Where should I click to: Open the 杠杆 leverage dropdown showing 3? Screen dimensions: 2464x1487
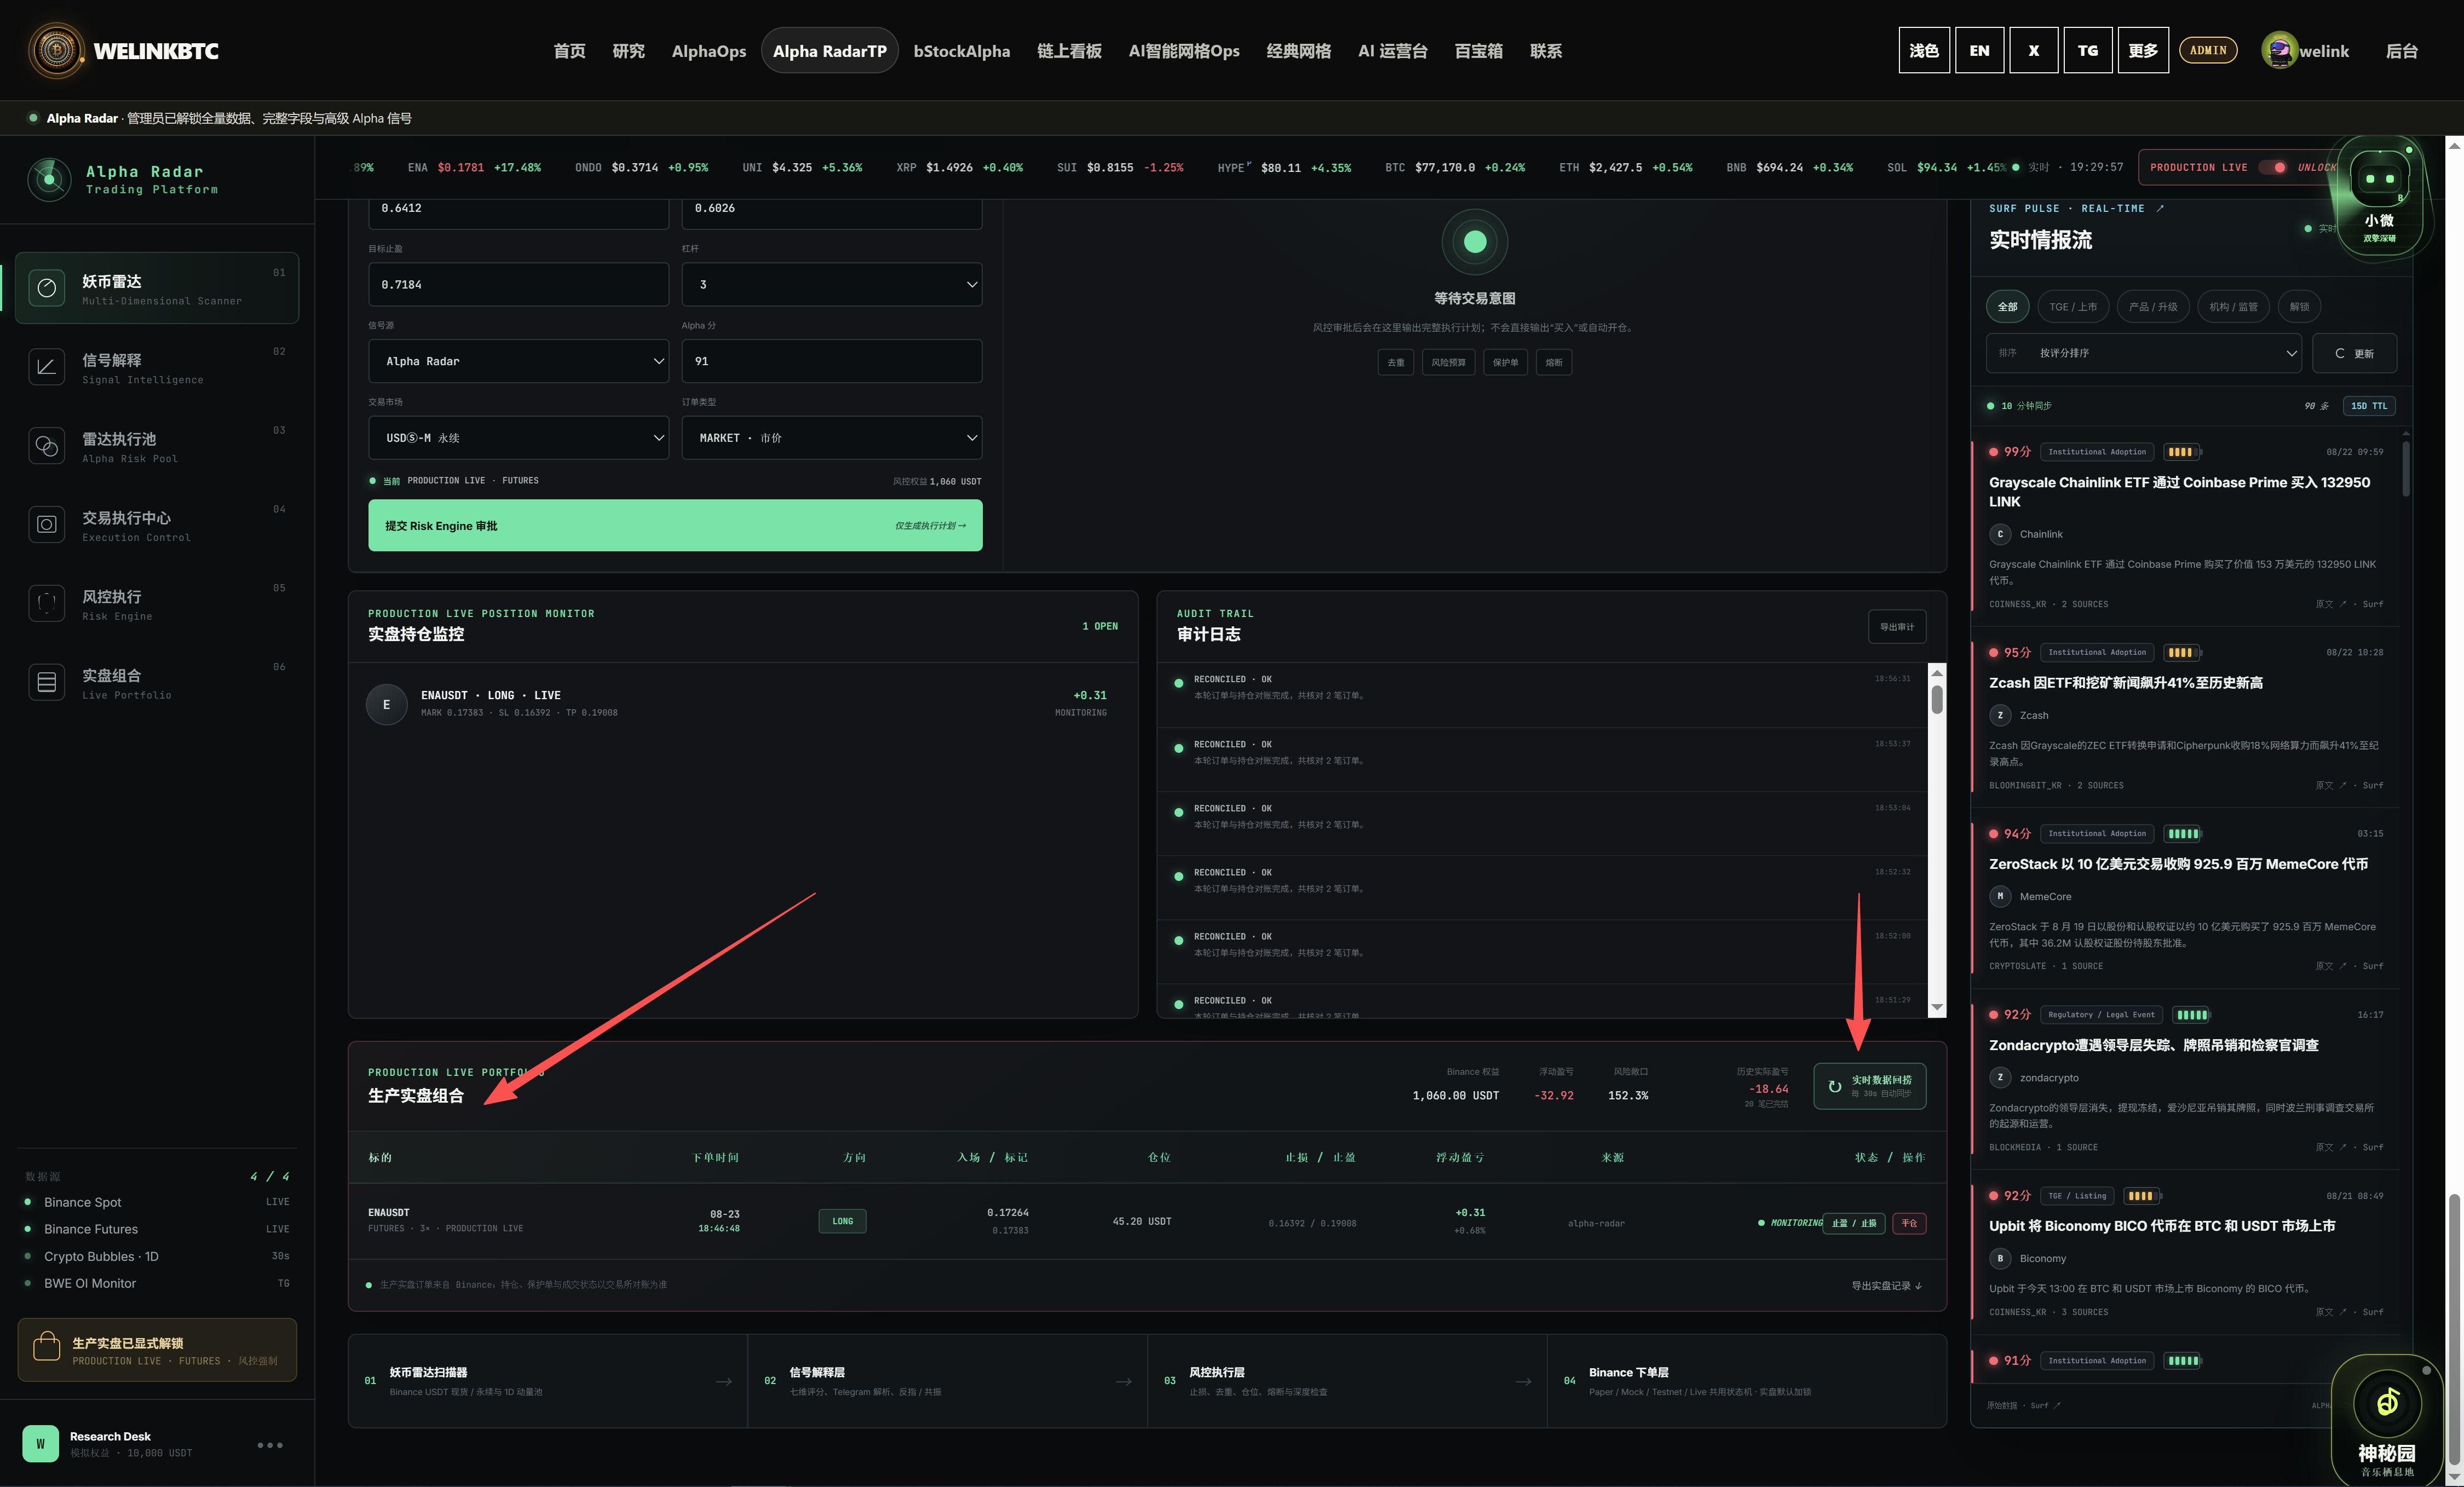[x=831, y=284]
